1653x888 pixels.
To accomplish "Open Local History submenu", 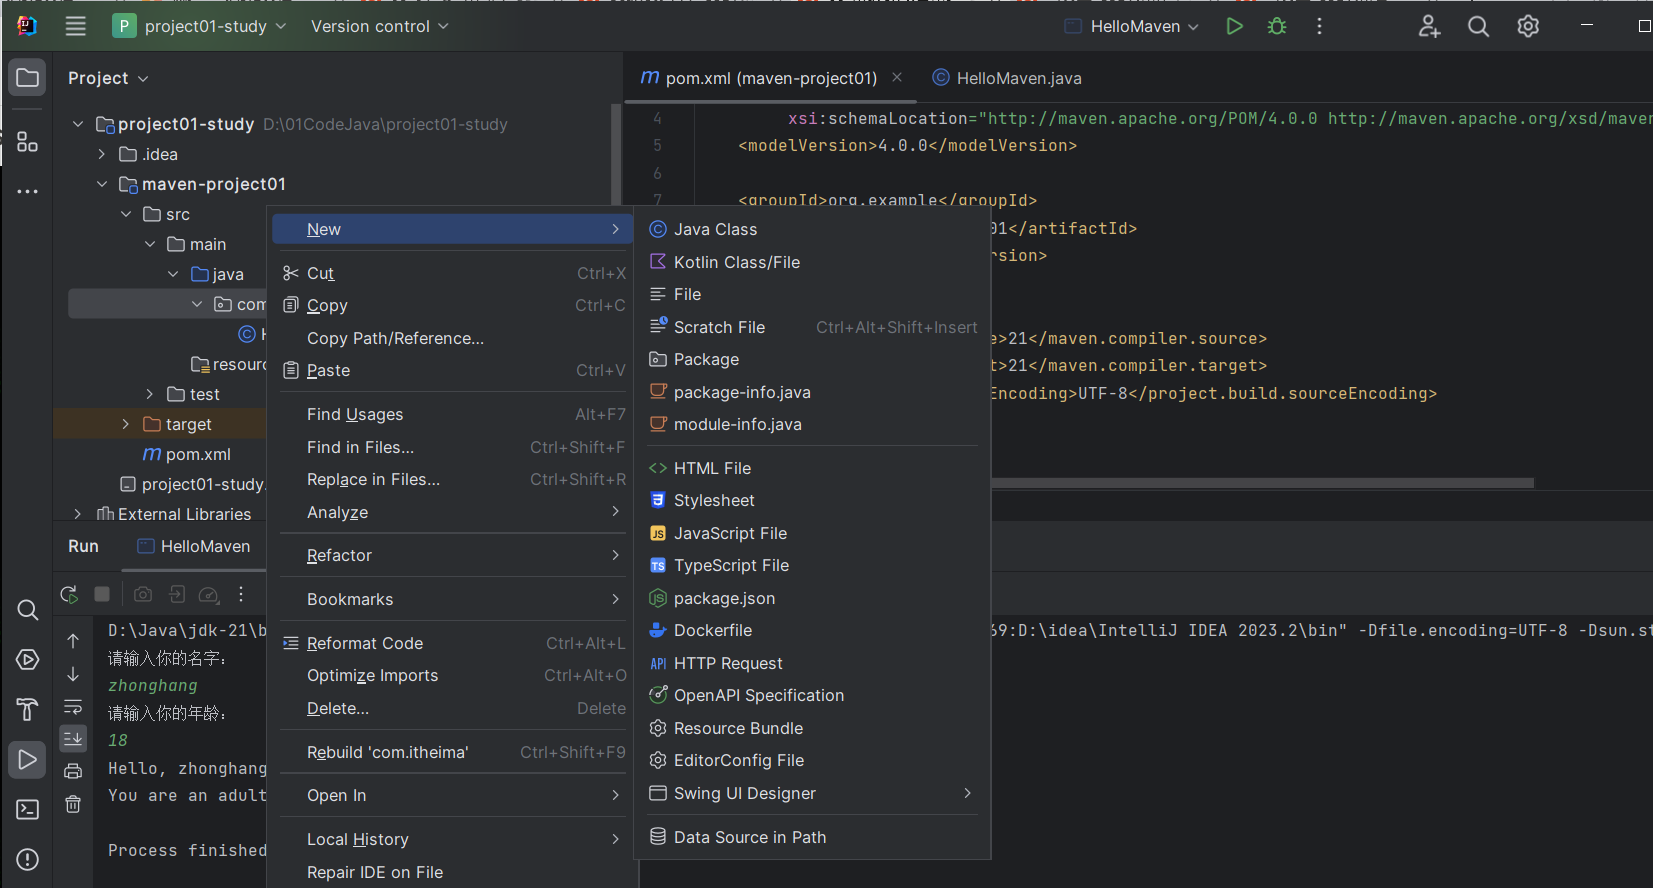I will coord(453,839).
